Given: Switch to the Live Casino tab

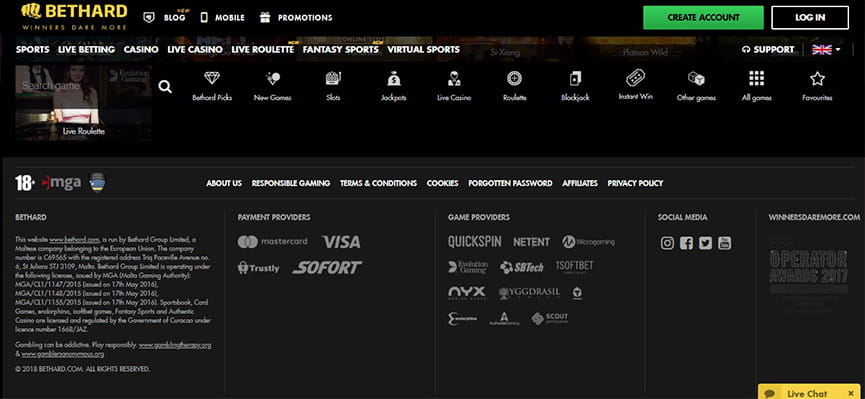Looking at the screenshot, I should point(195,50).
